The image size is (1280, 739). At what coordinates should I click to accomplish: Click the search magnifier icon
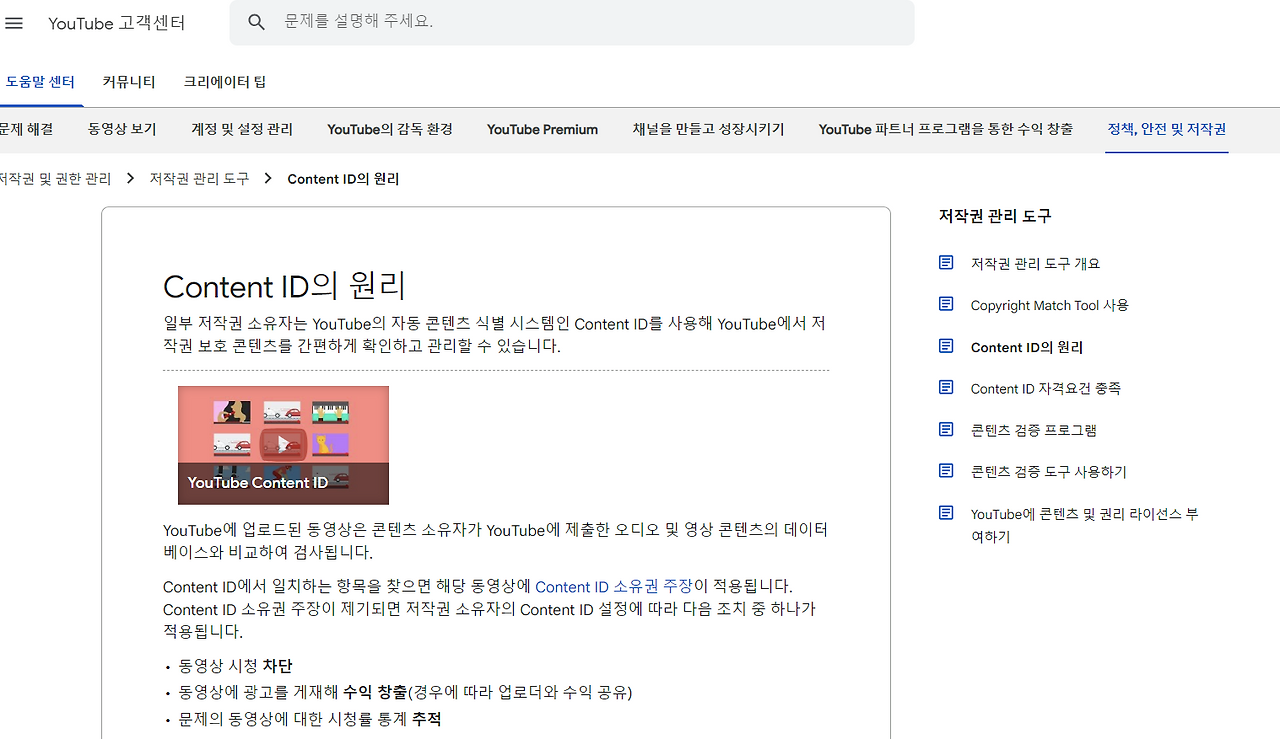tap(256, 22)
